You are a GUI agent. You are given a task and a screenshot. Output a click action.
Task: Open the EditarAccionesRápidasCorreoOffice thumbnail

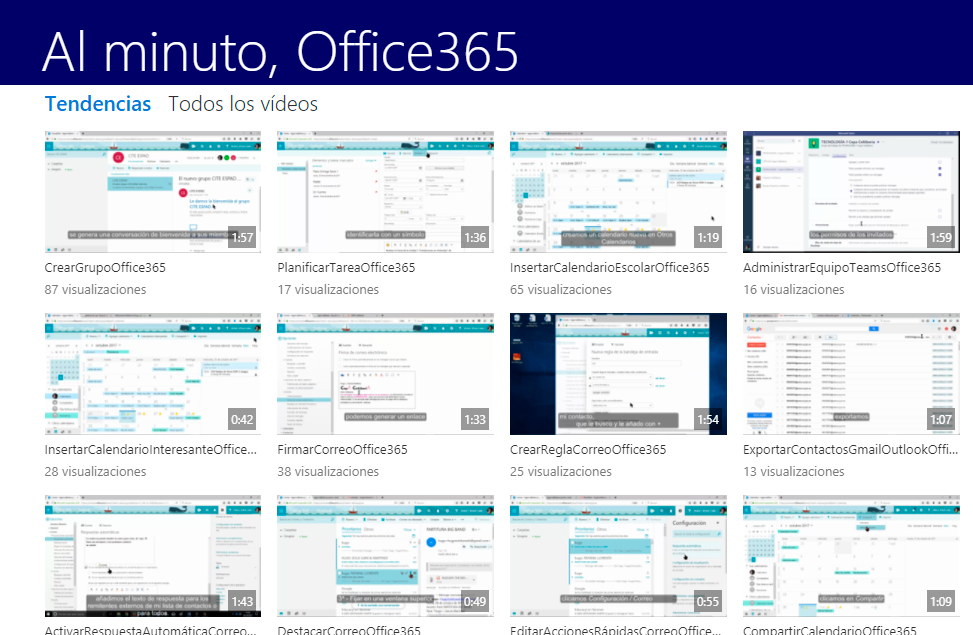[x=618, y=556]
